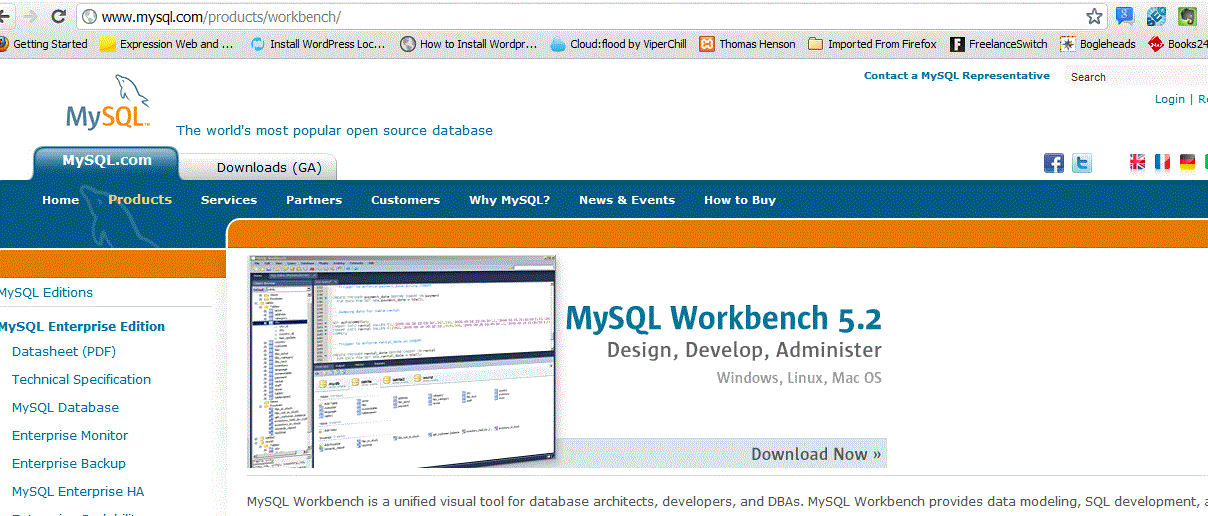Open How to Install Wordpr... bookmark

coord(469,44)
